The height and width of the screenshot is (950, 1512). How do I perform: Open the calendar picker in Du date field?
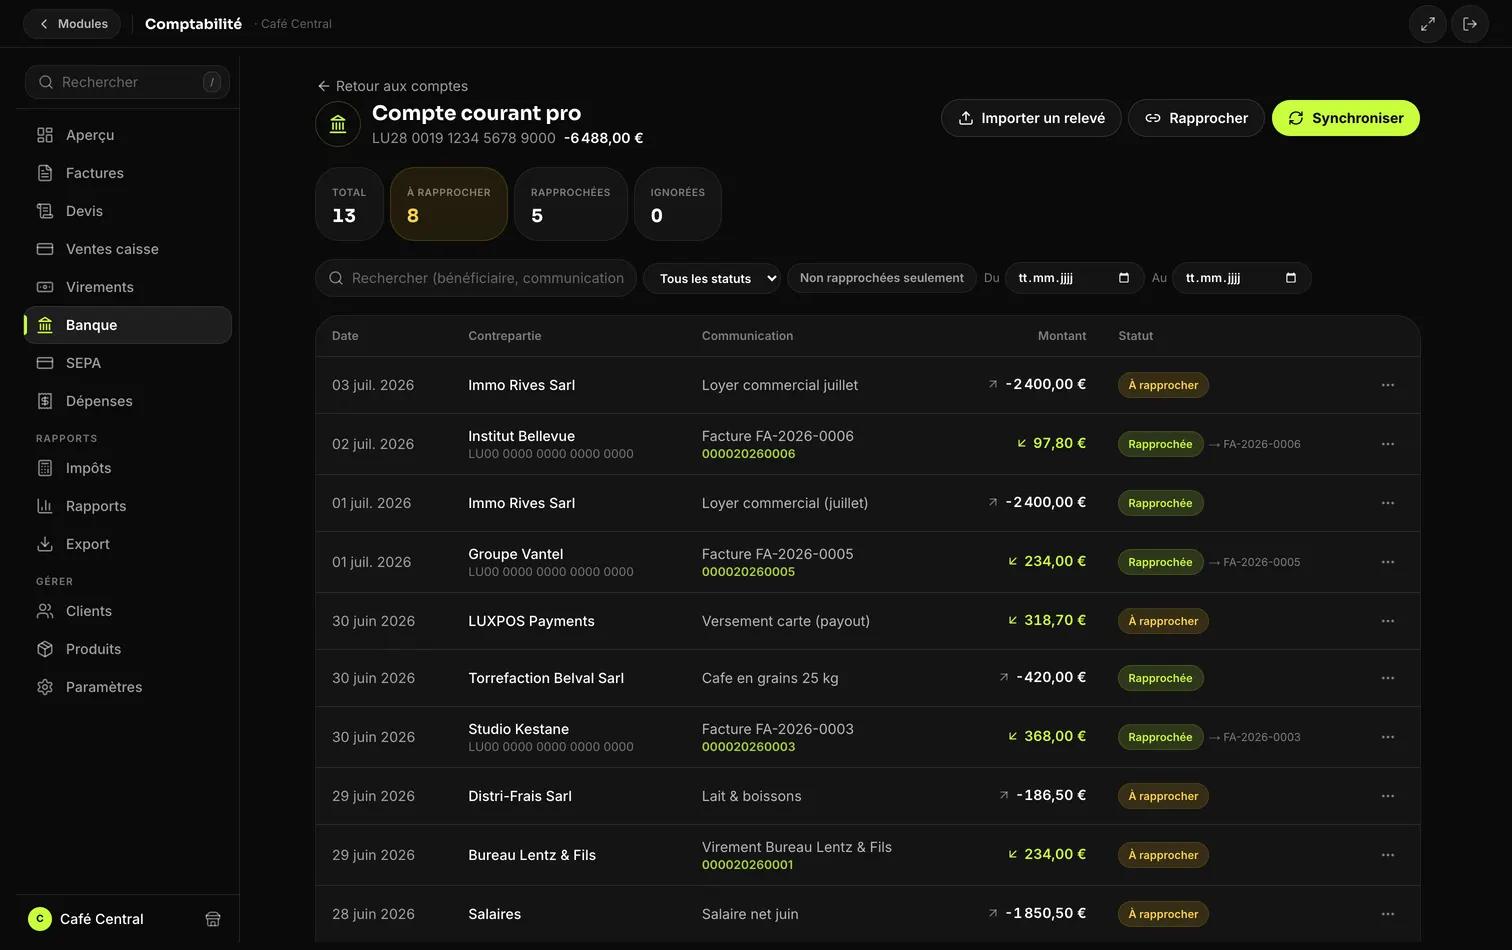click(x=1124, y=278)
